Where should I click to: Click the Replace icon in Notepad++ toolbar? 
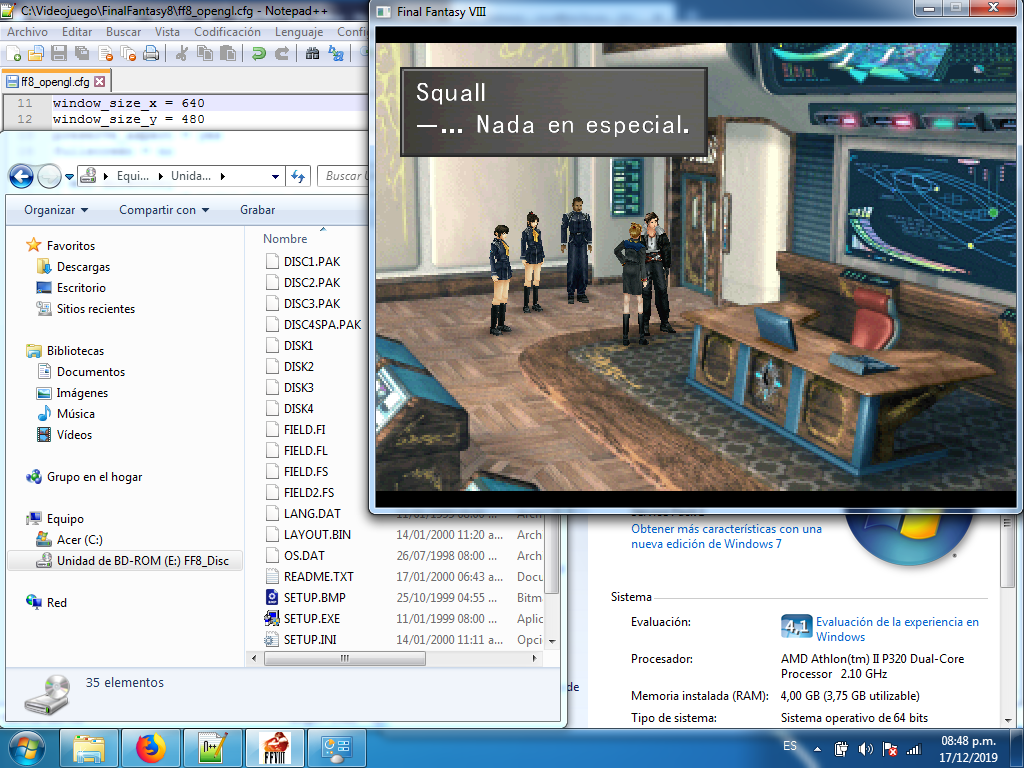coord(336,54)
